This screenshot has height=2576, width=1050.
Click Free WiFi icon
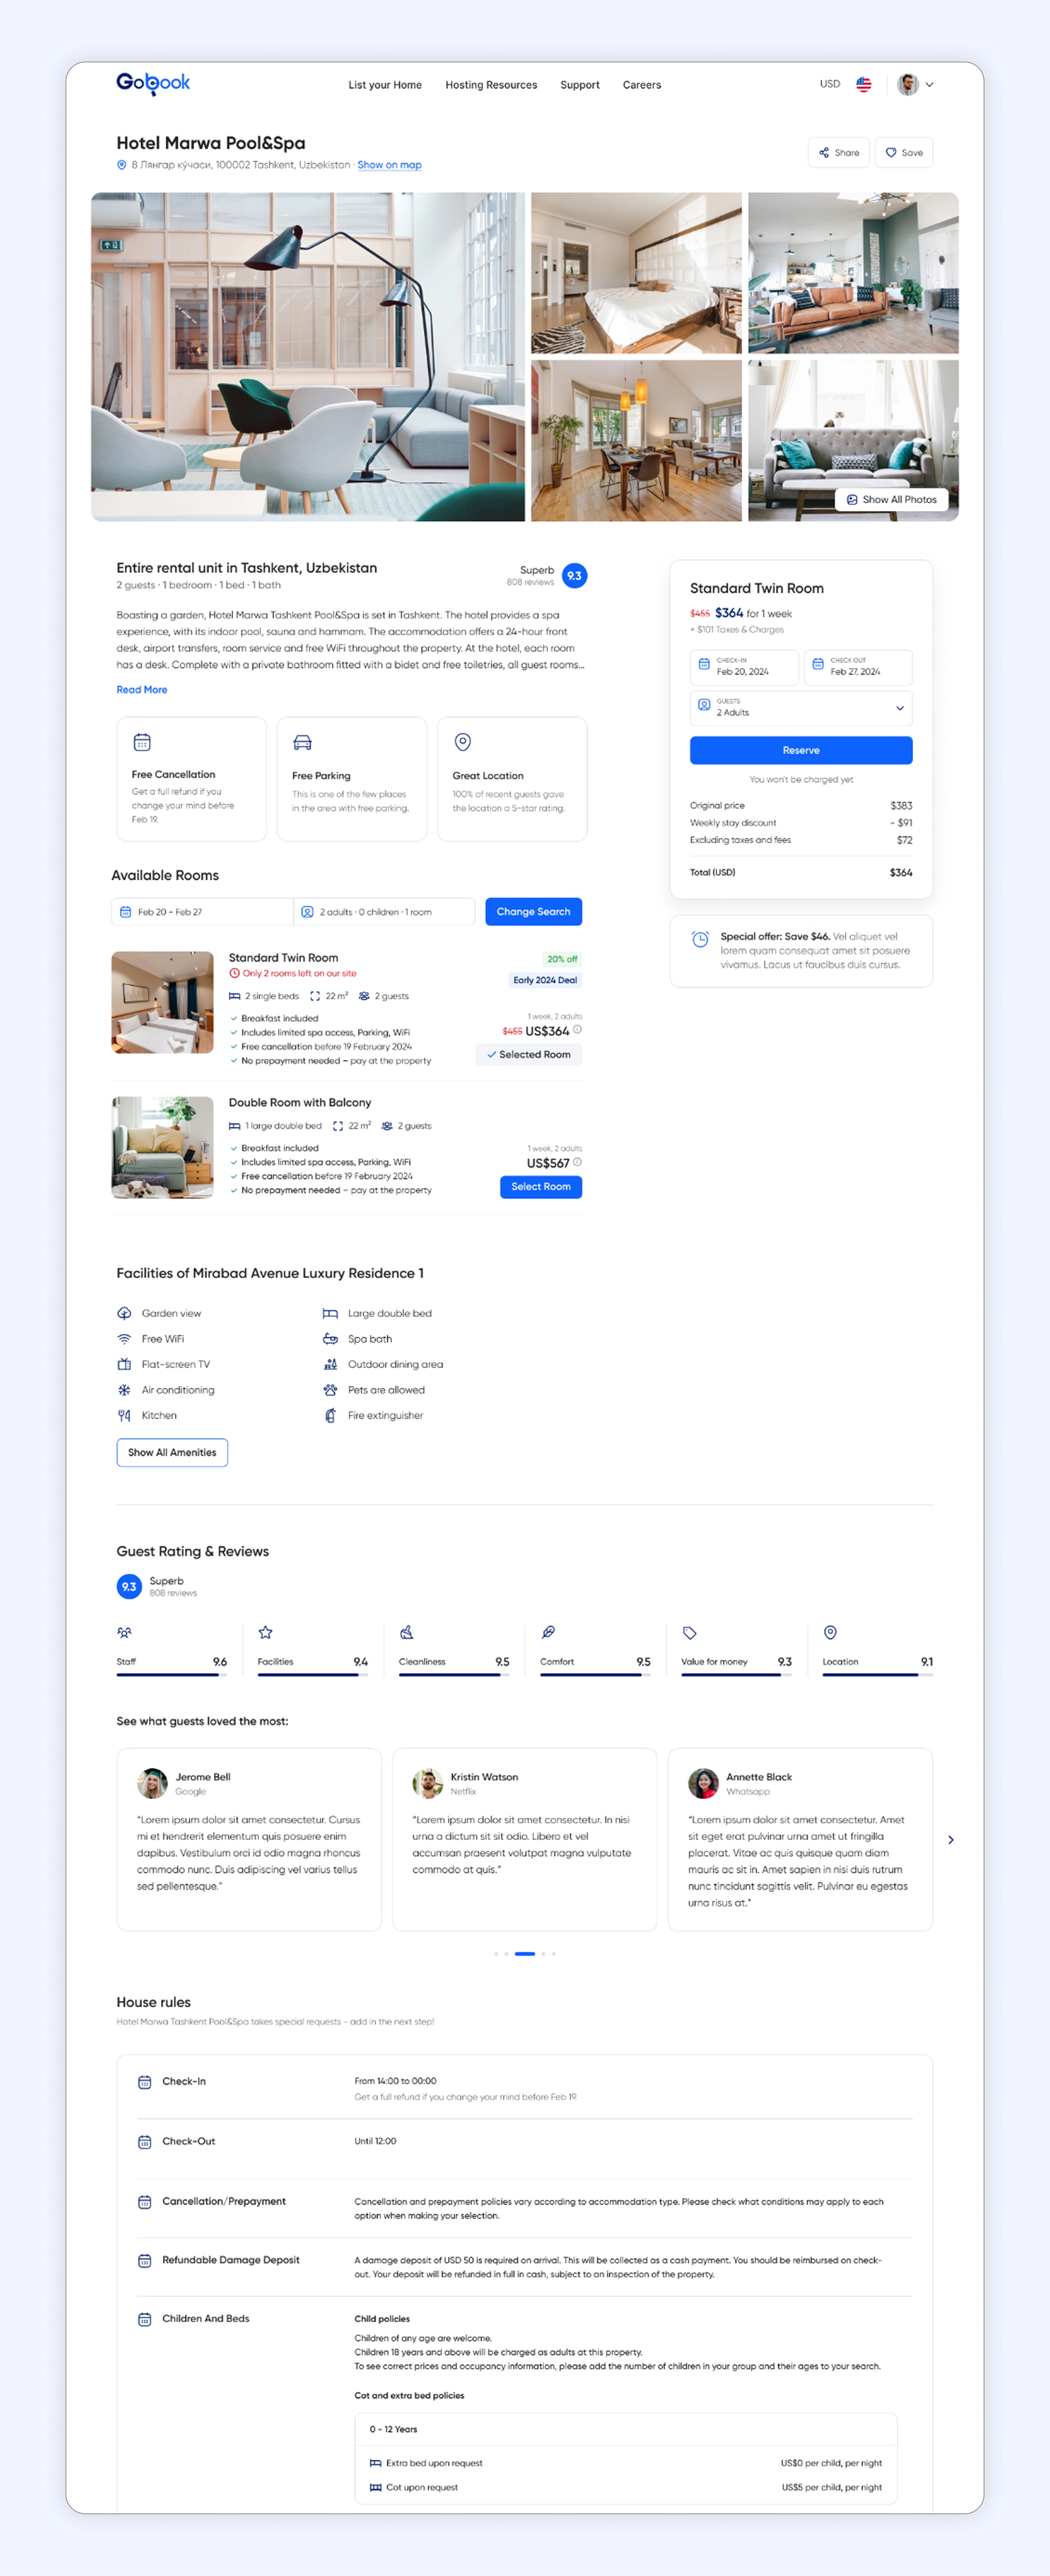(x=124, y=1339)
